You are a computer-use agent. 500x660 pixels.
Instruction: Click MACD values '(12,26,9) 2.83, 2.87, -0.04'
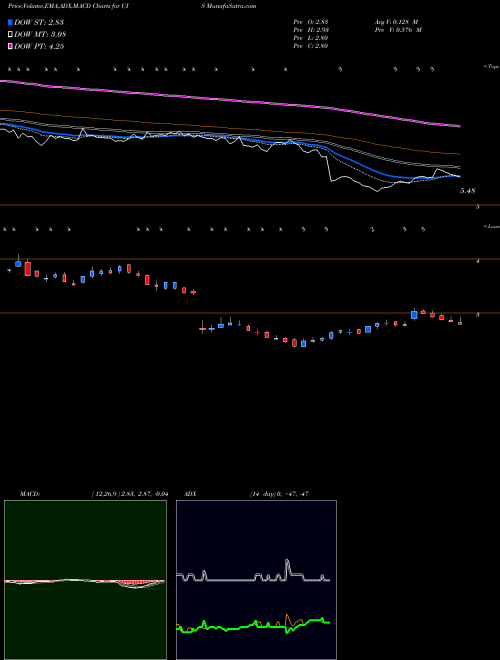(x=130, y=494)
